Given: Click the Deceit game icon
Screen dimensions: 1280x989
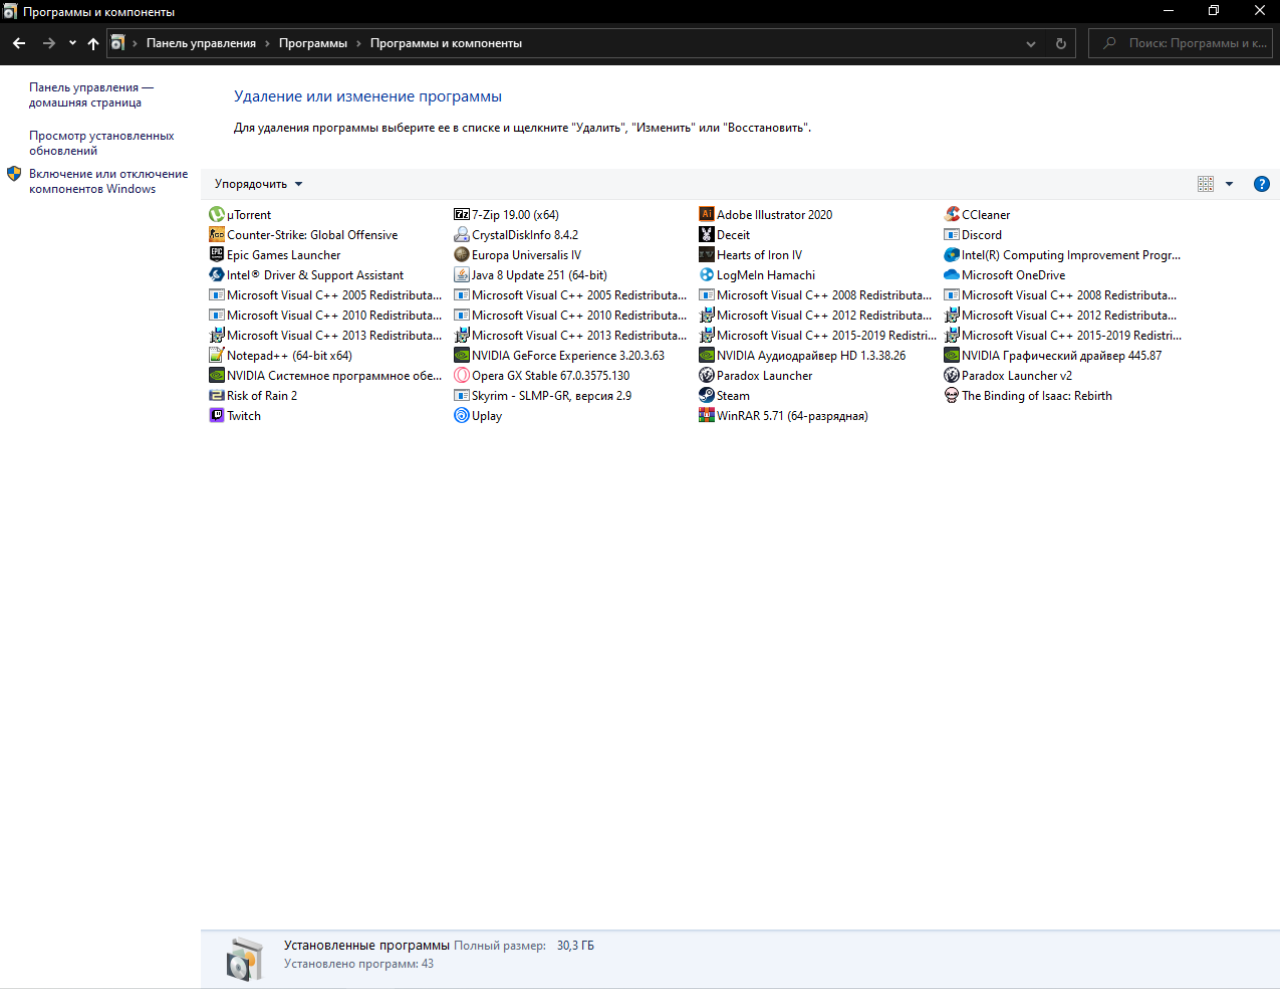Looking at the screenshot, I should pos(706,234).
